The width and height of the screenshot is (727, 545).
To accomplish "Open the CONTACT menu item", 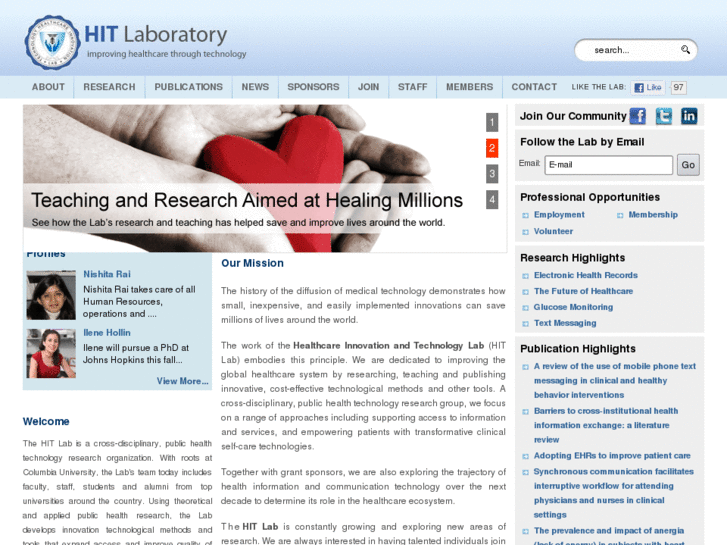I will tap(534, 87).
